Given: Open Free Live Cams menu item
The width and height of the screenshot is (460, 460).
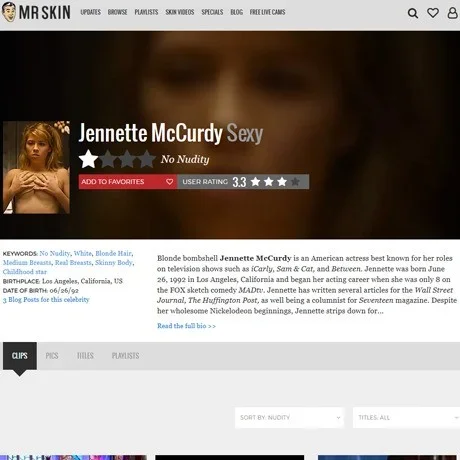Looking at the screenshot, I should coord(267,12).
